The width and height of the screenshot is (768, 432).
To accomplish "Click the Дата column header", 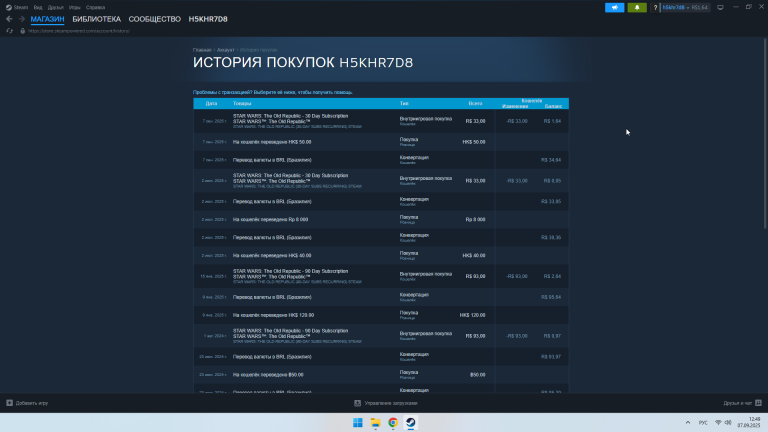I will pyautogui.click(x=211, y=103).
